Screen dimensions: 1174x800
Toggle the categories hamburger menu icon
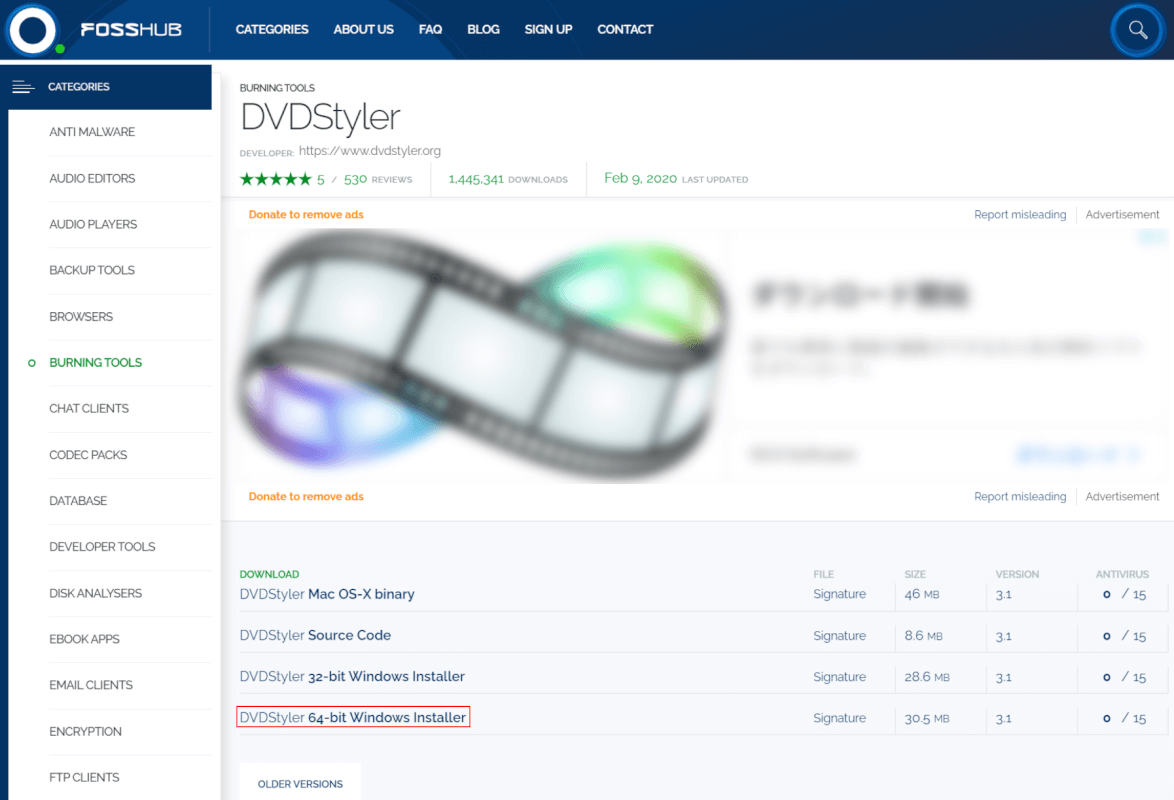[x=23, y=87]
